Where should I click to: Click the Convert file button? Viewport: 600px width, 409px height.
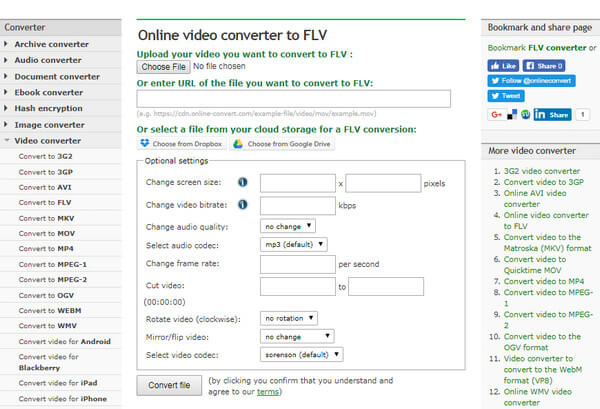169,385
